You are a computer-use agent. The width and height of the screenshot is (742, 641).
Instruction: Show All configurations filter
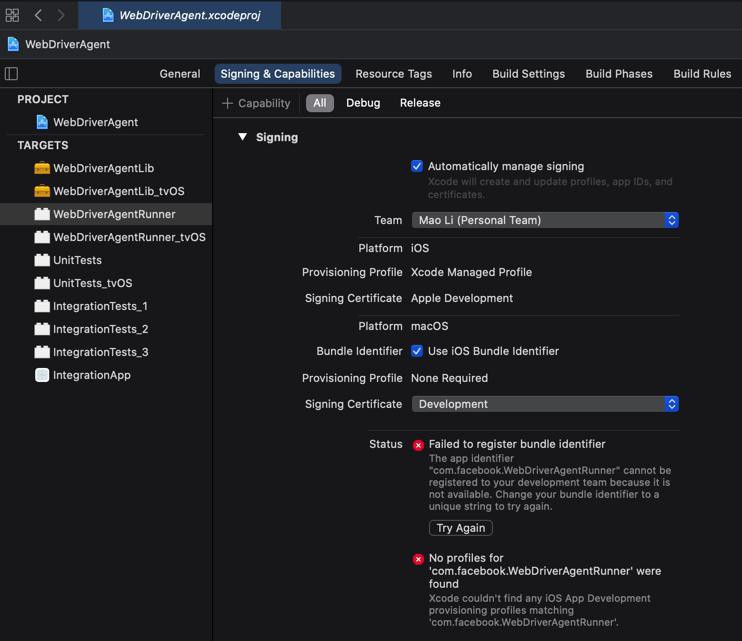pyautogui.click(x=320, y=103)
